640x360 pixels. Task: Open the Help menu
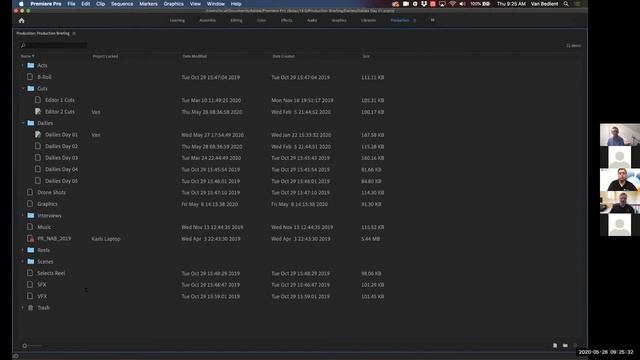pyautogui.click(x=236, y=4)
